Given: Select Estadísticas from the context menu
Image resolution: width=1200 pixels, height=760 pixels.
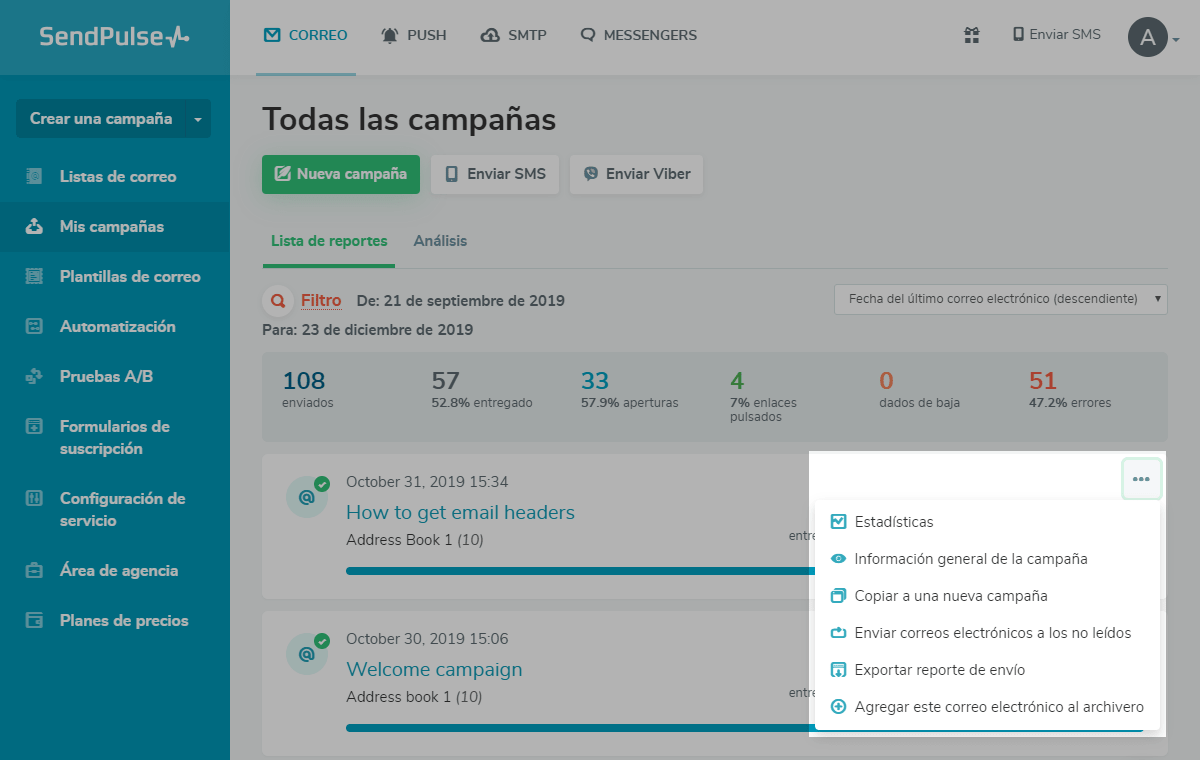Looking at the screenshot, I should (x=893, y=522).
